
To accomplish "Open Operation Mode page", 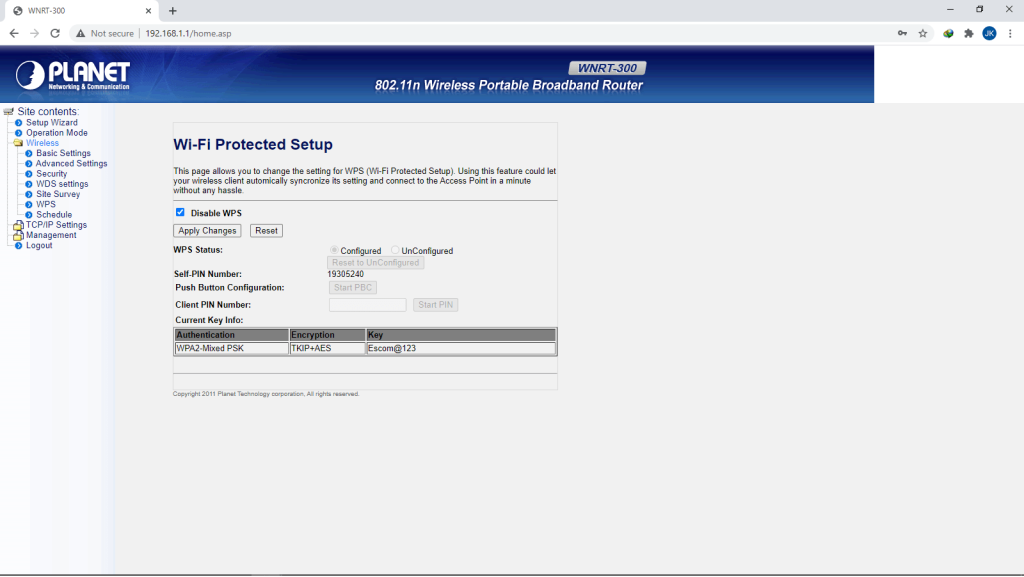I will [57, 133].
